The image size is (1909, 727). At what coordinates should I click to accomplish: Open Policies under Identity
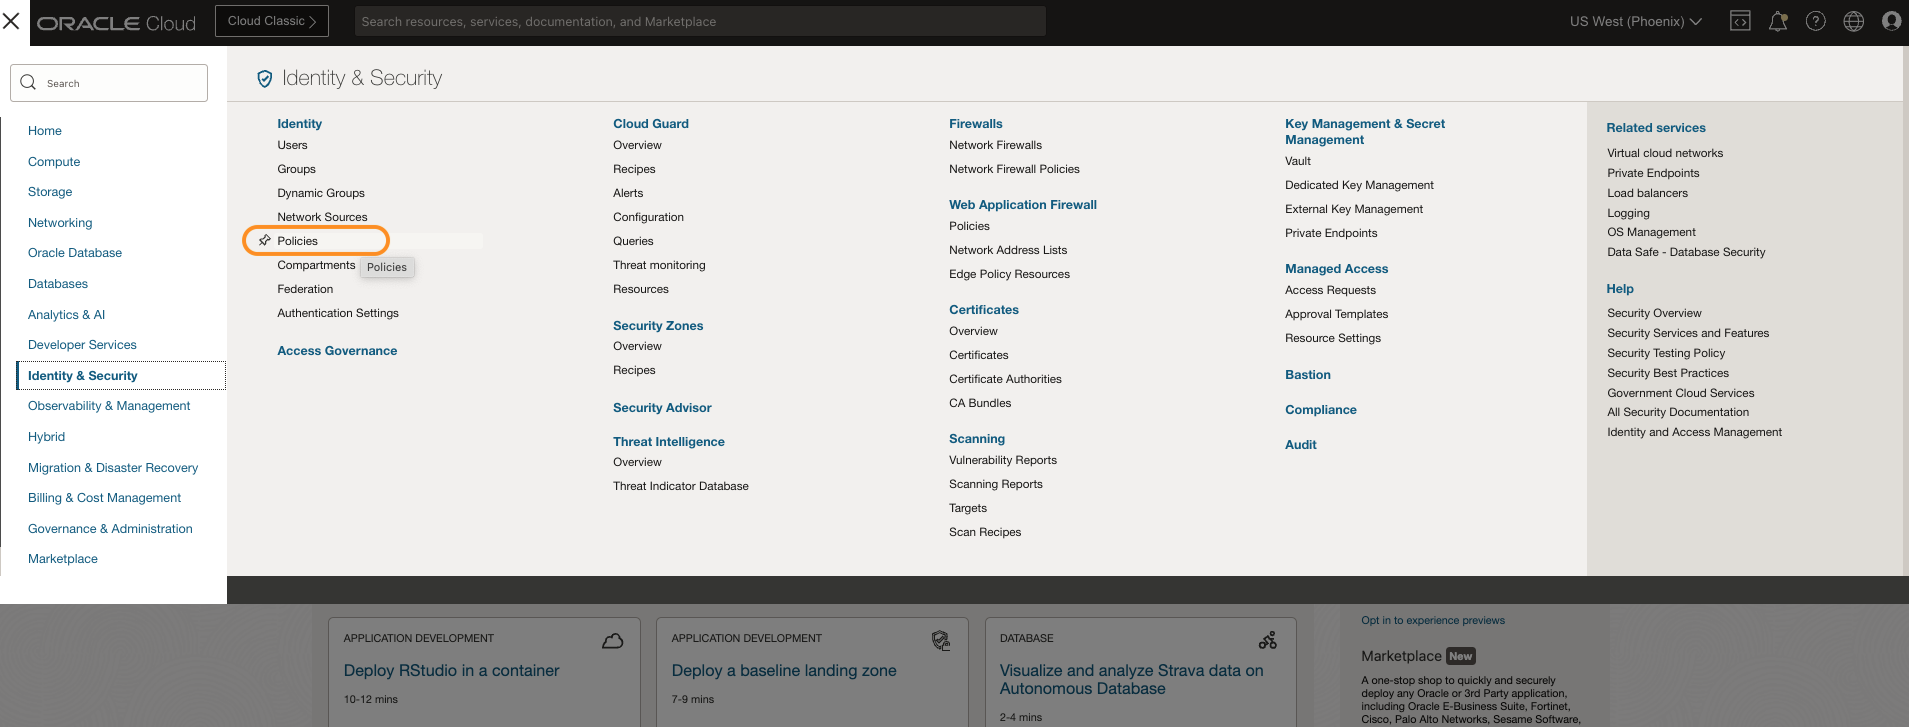[298, 241]
